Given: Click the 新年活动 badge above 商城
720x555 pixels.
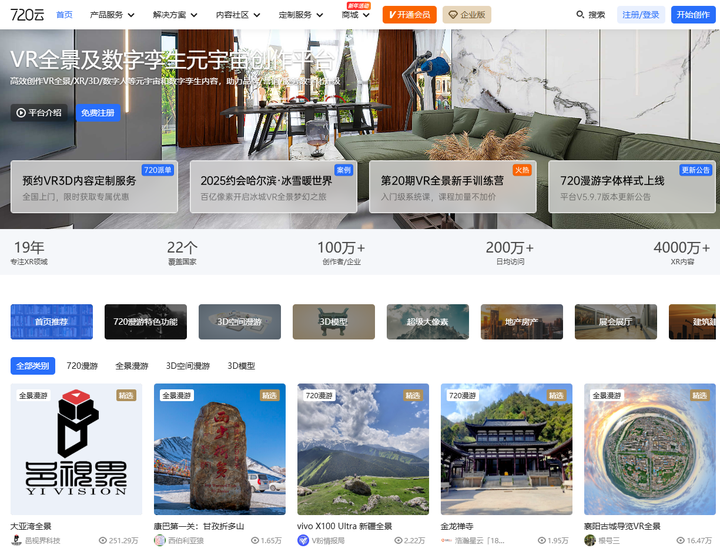Looking at the screenshot, I should click(x=359, y=6).
